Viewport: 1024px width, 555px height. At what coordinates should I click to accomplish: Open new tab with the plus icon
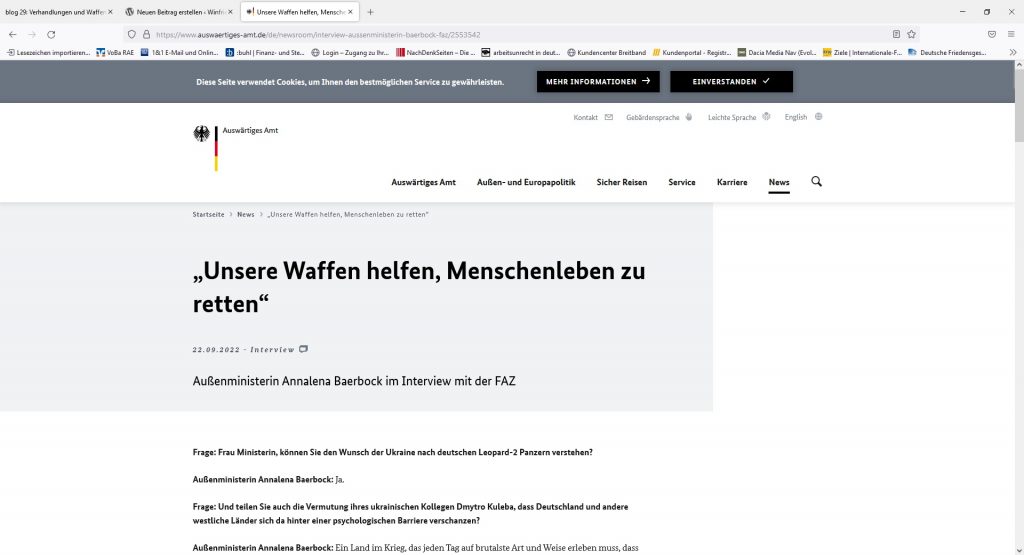(x=371, y=11)
